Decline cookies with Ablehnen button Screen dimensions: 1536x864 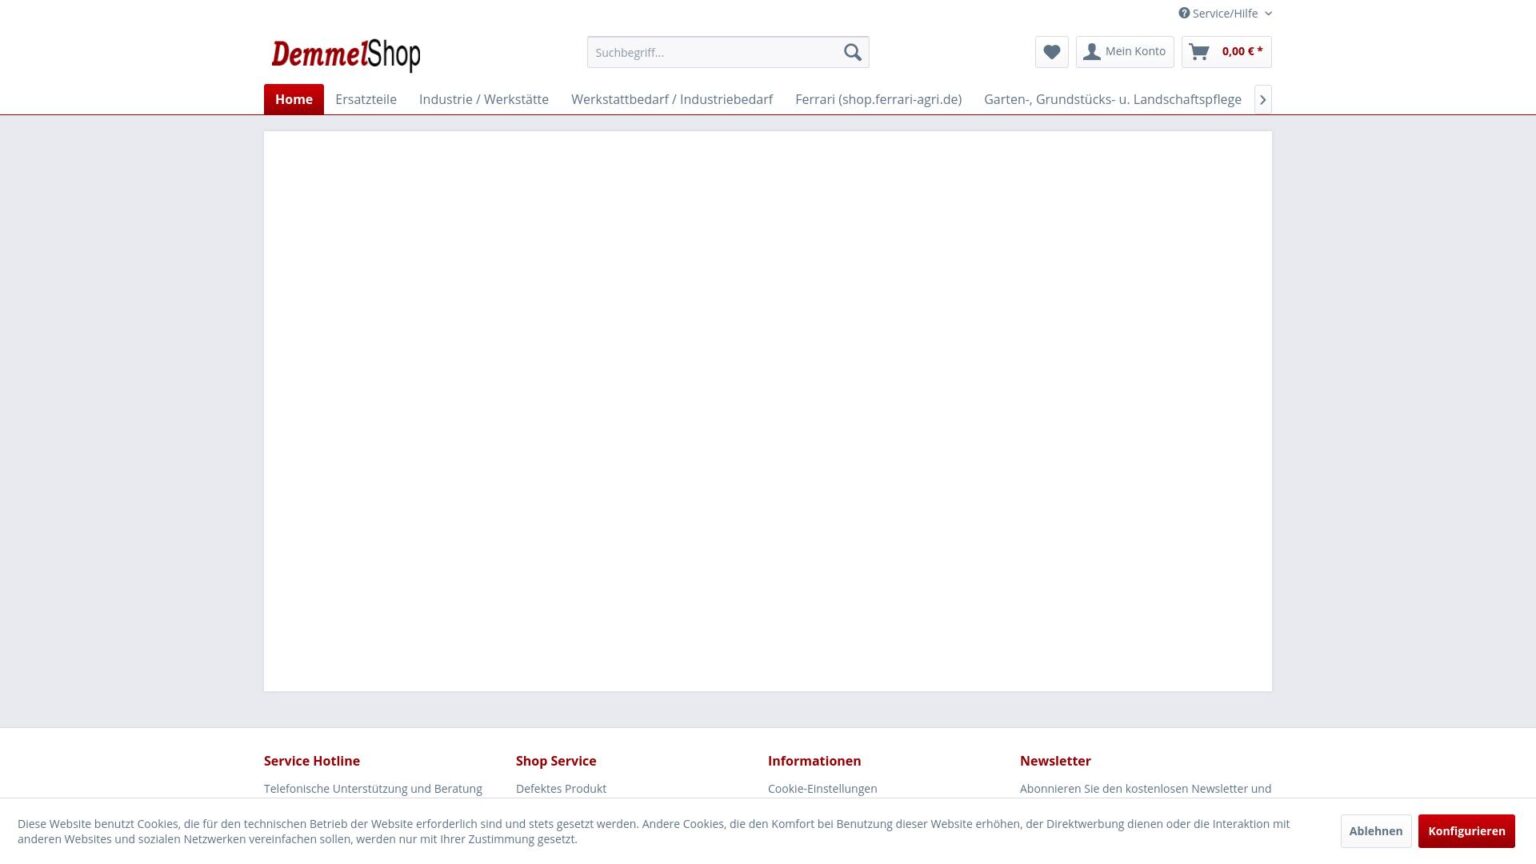tap(1375, 831)
